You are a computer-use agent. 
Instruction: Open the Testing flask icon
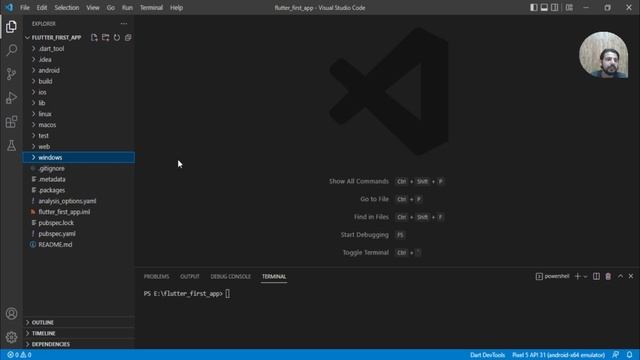coord(11,145)
